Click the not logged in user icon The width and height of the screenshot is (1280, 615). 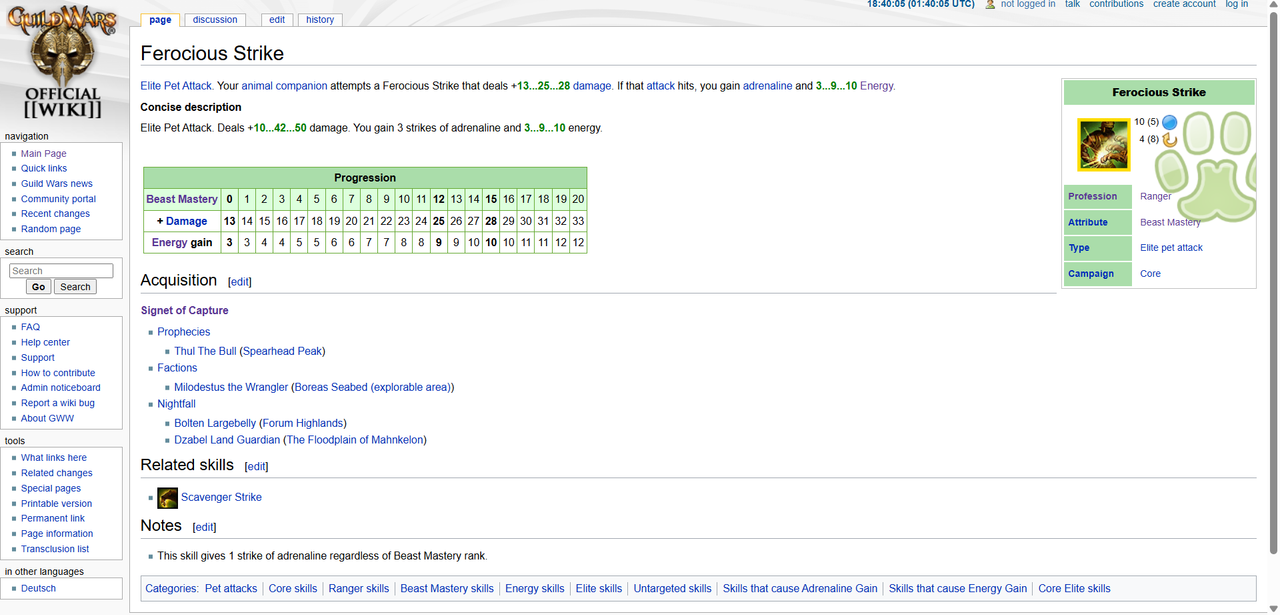pos(990,5)
